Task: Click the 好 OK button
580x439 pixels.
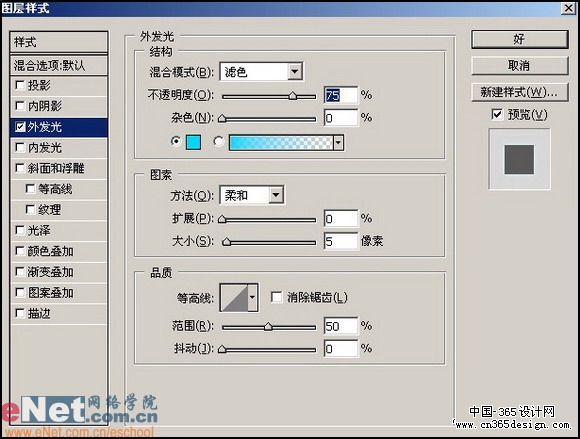Action: 520,39
